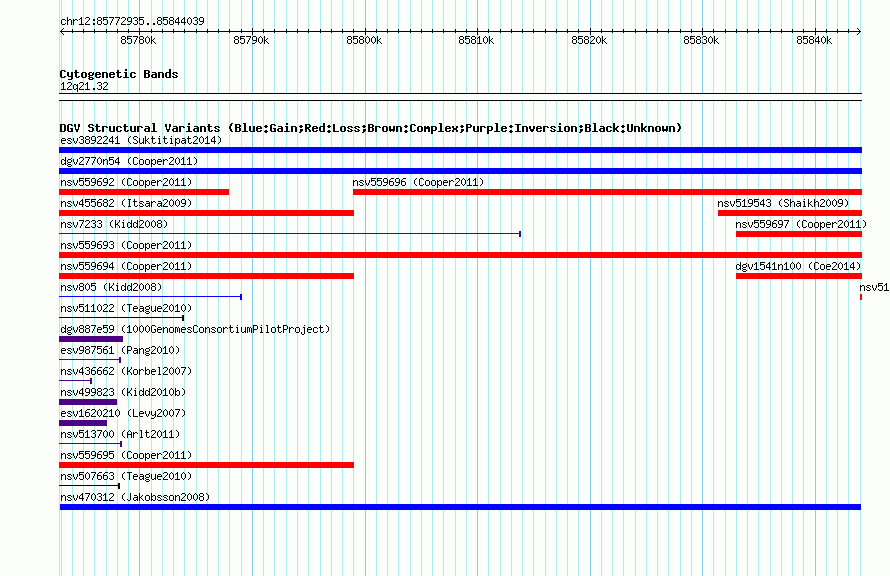Click the 85830k ruler tick label
Screen dimensions: 890x576
[702, 40]
